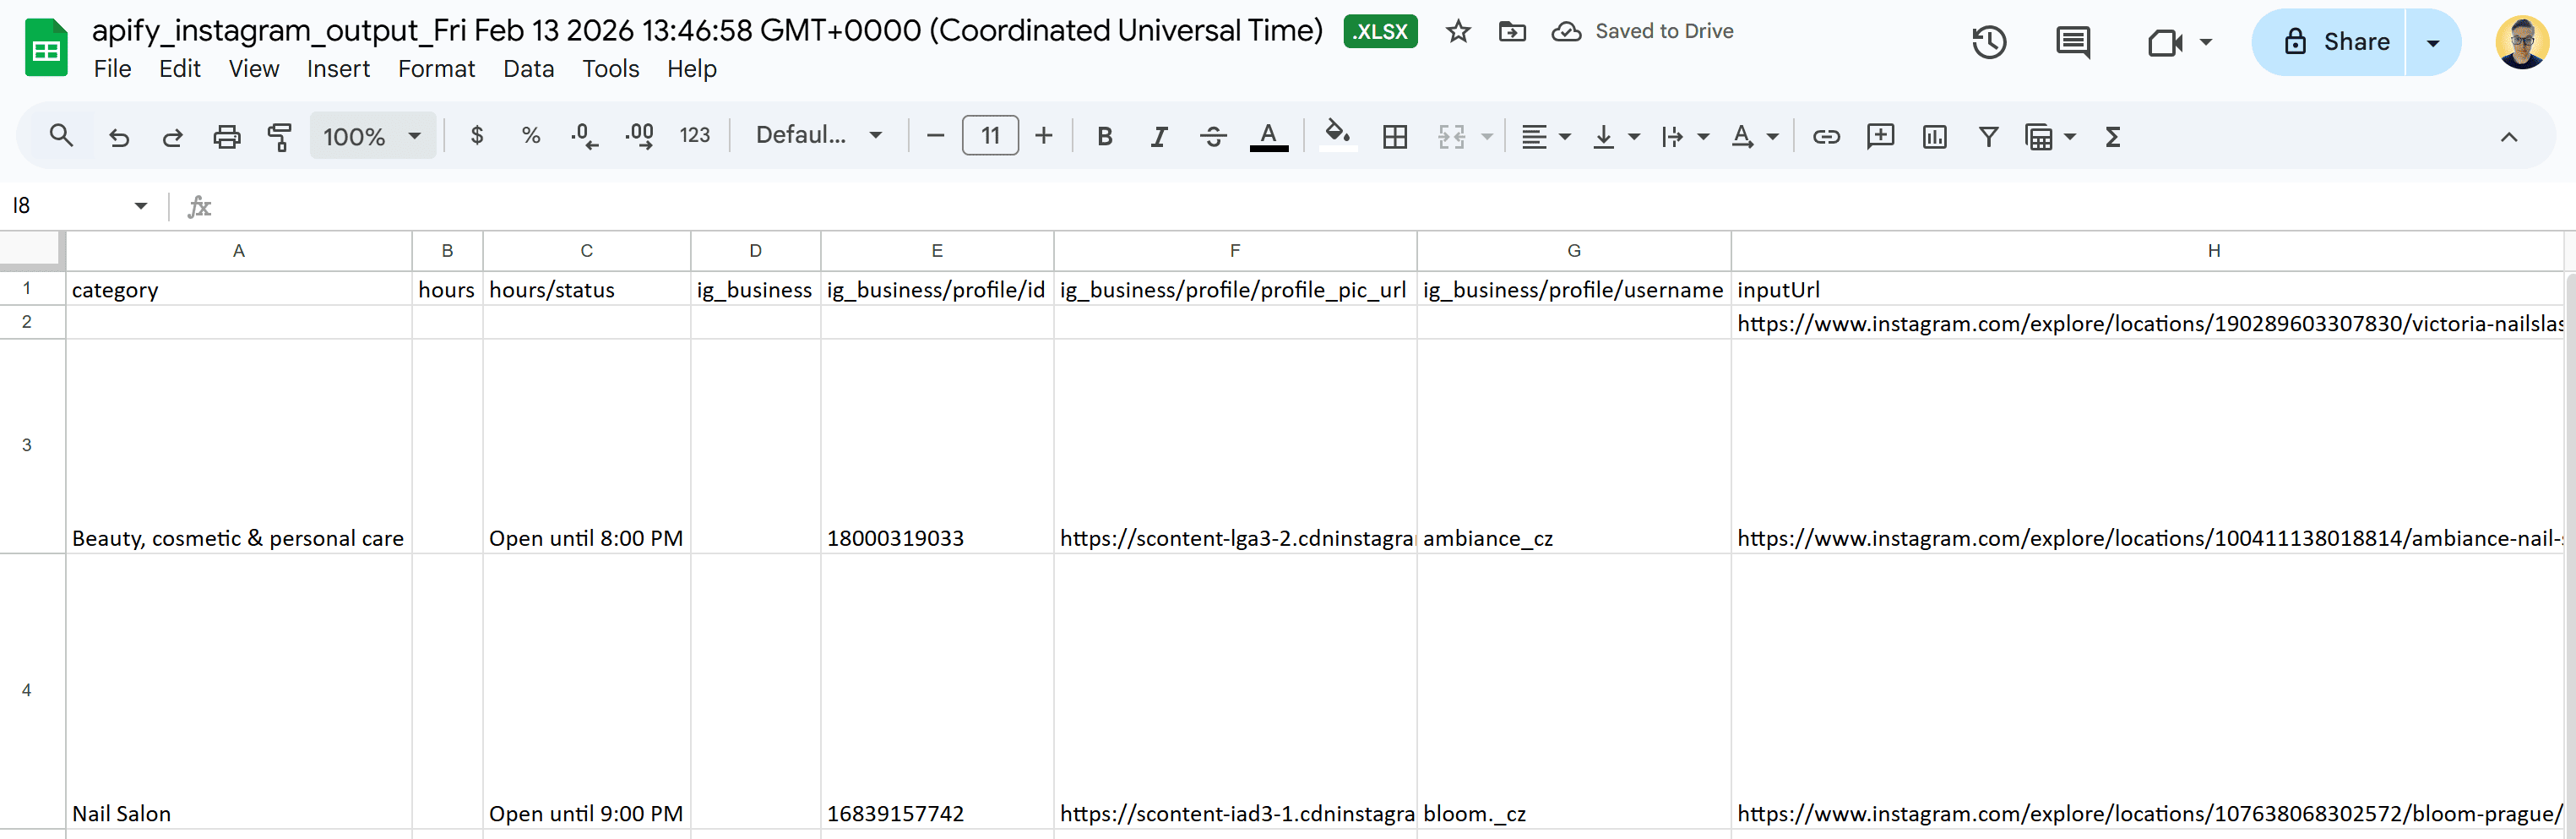
Task: Click the paint format tool
Action: point(279,136)
